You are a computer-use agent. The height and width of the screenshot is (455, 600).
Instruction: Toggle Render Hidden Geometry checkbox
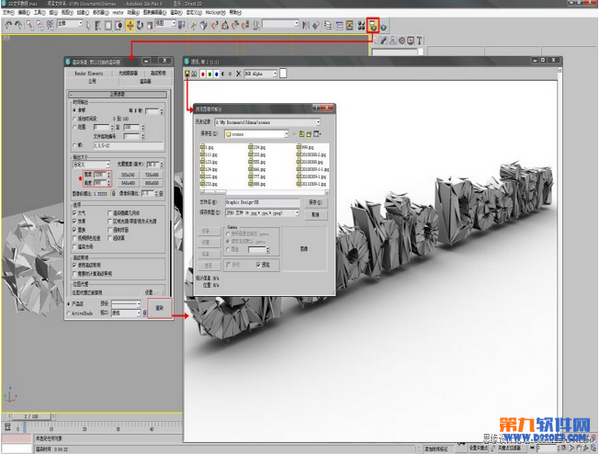coord(110,213)
